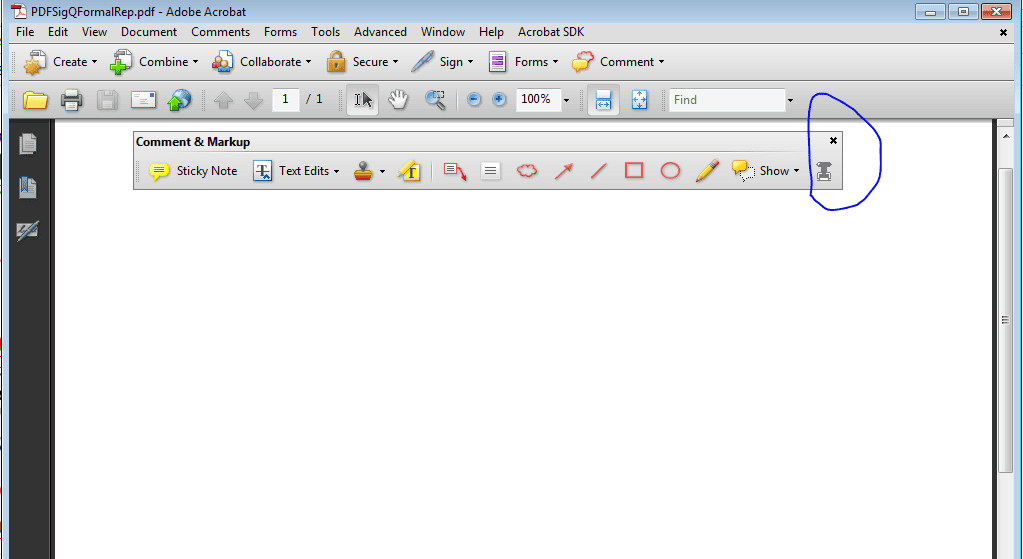Click the Print icon
The image size is (1023, 559).
tap(71, 100)
